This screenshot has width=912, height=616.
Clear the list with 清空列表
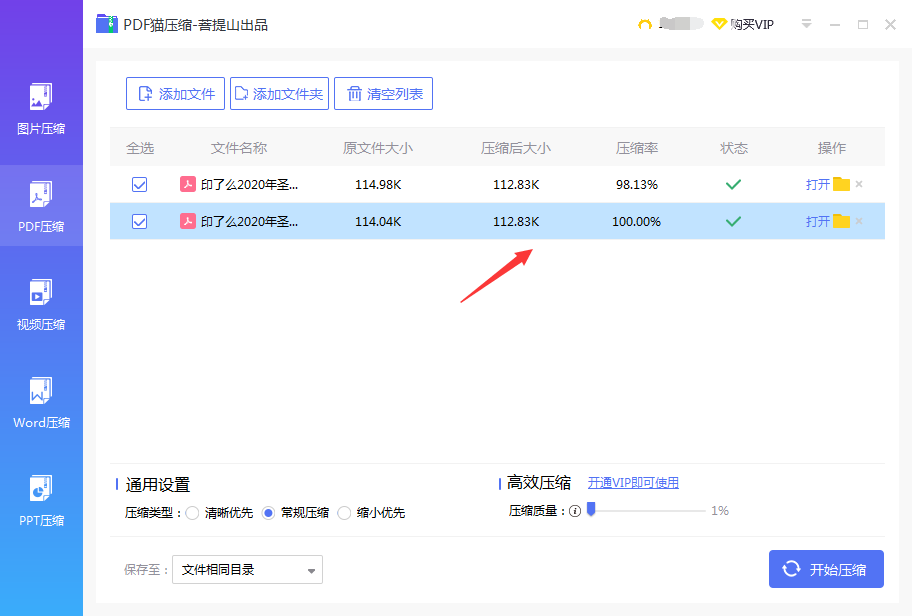(x=383, y=94)
